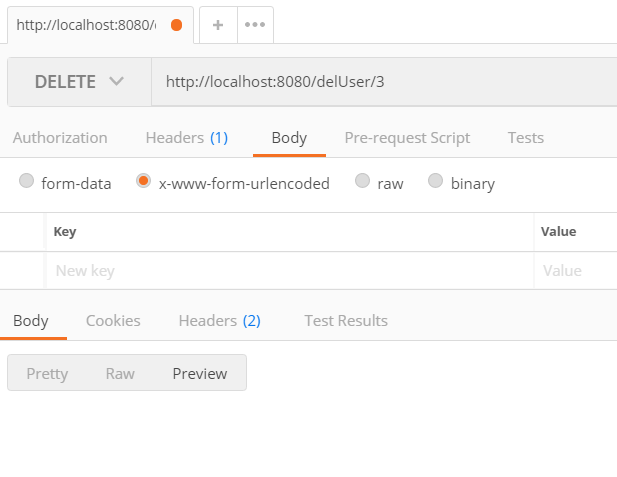Switch to Pre-request Script tab
This screenshot has height=477, width=617.
click(x=407, y=138)
